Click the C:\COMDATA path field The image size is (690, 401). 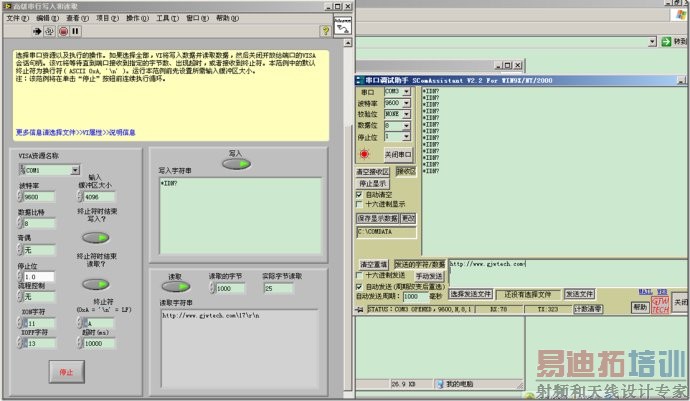click(386, 232)
